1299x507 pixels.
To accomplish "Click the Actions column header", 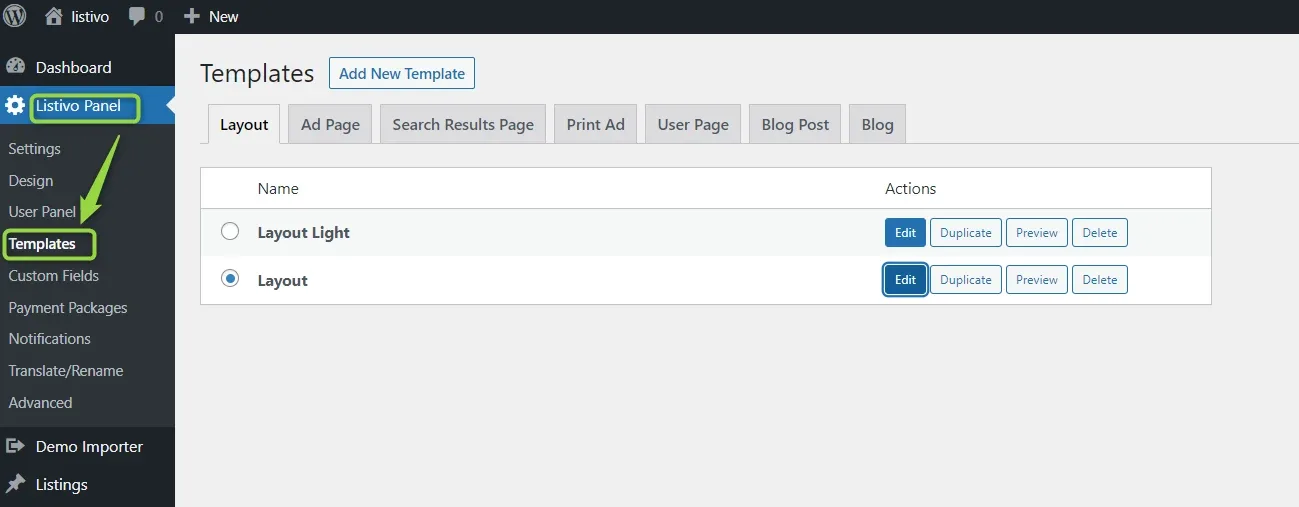I will pos(910,188).
